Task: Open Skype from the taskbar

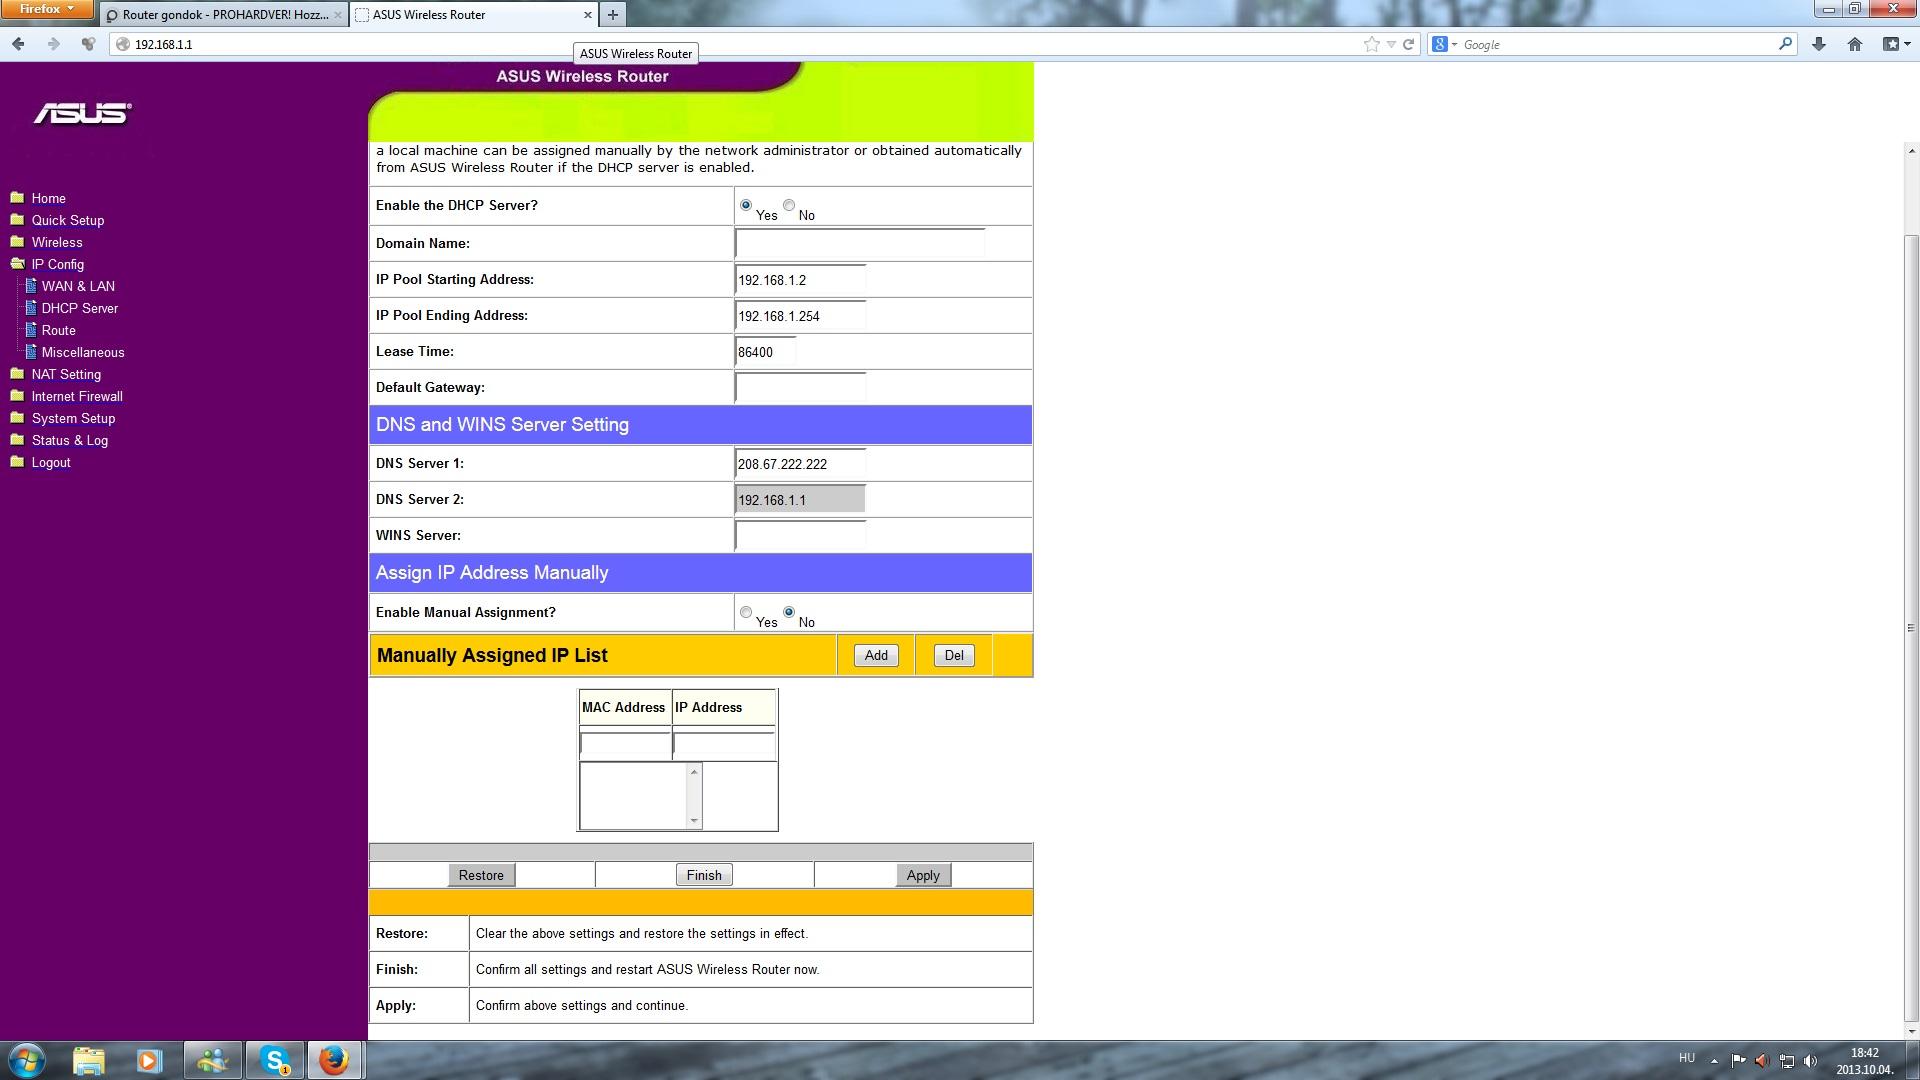Action: (274, 1060)
